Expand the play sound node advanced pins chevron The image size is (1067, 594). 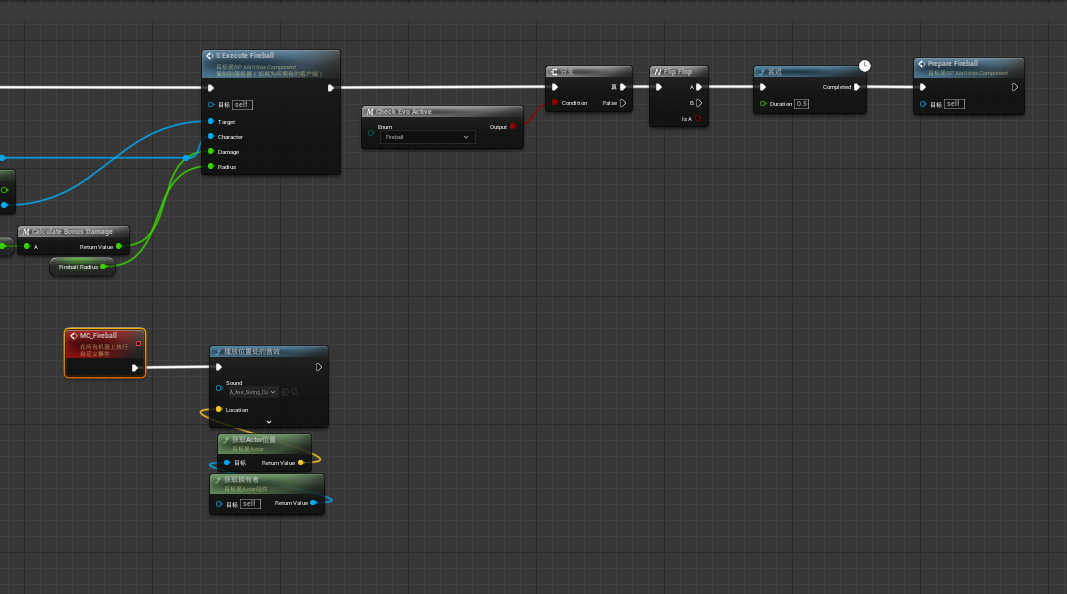[x=269, y=422]
